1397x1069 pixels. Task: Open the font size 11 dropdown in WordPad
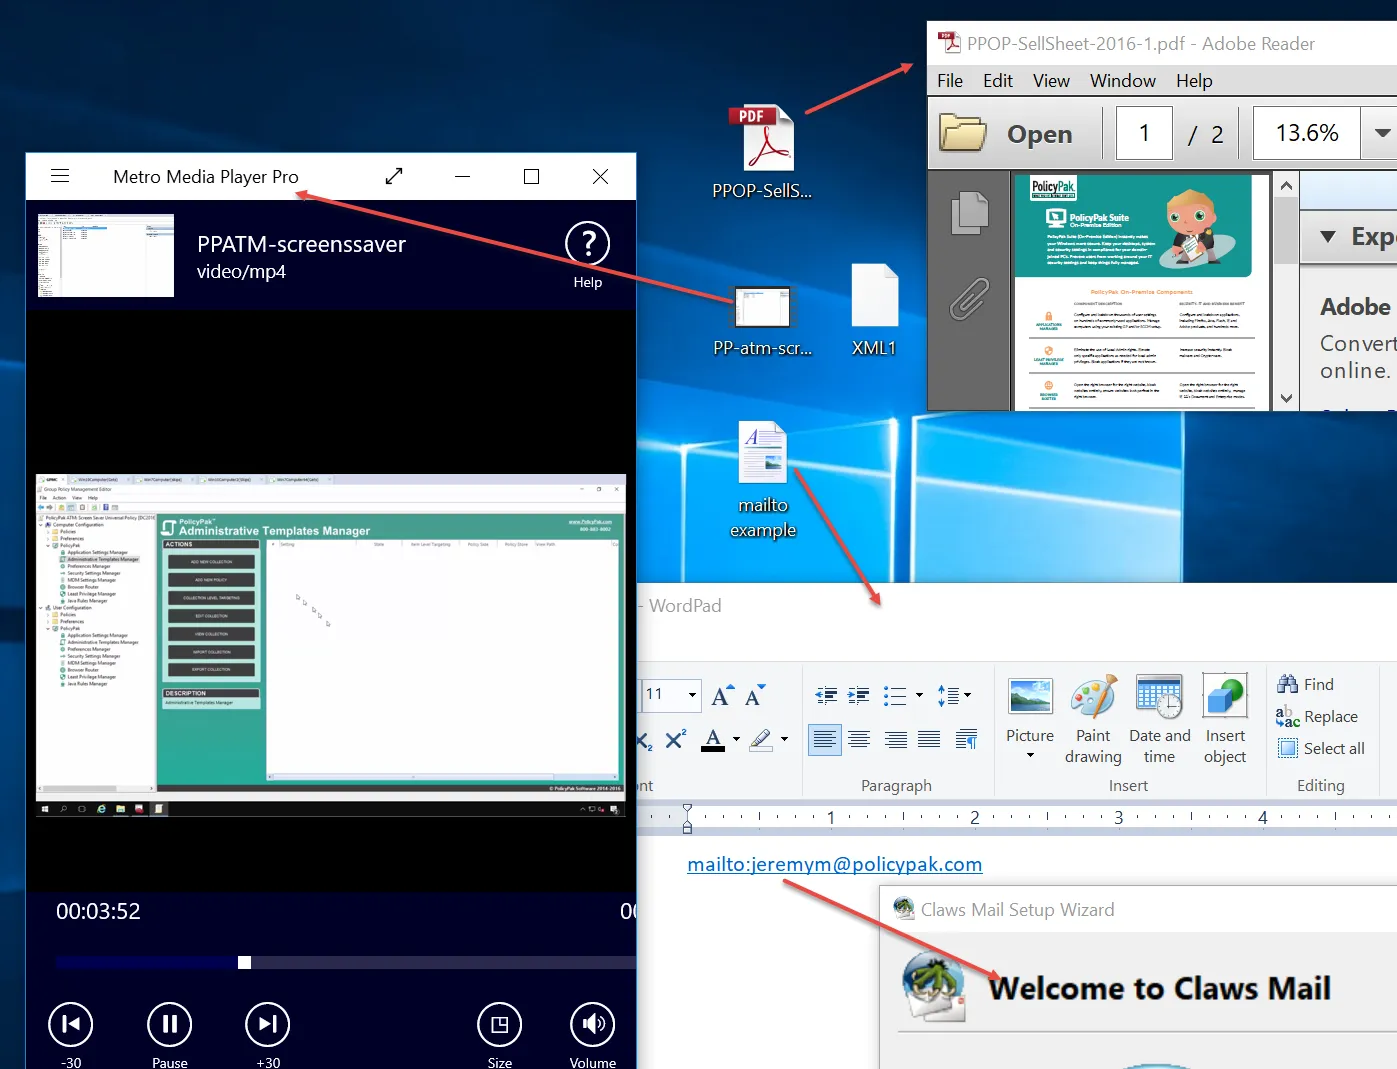[x=692, y=694]
